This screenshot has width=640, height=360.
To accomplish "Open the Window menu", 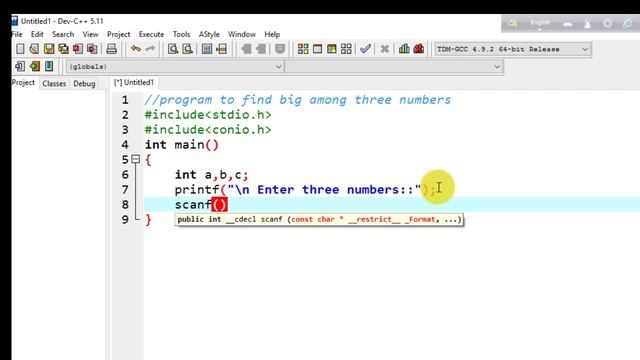I will pyautogui.click(x=242, y=34).
